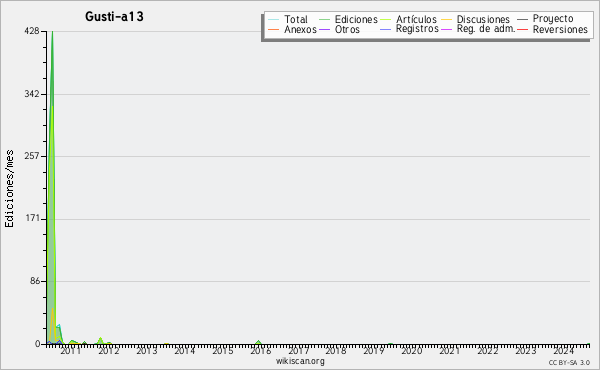Viewport: 600px width, 370px height.
Task: Click the 2024 x-axis label
Action: pyautogui.click(x=563, y=350)
